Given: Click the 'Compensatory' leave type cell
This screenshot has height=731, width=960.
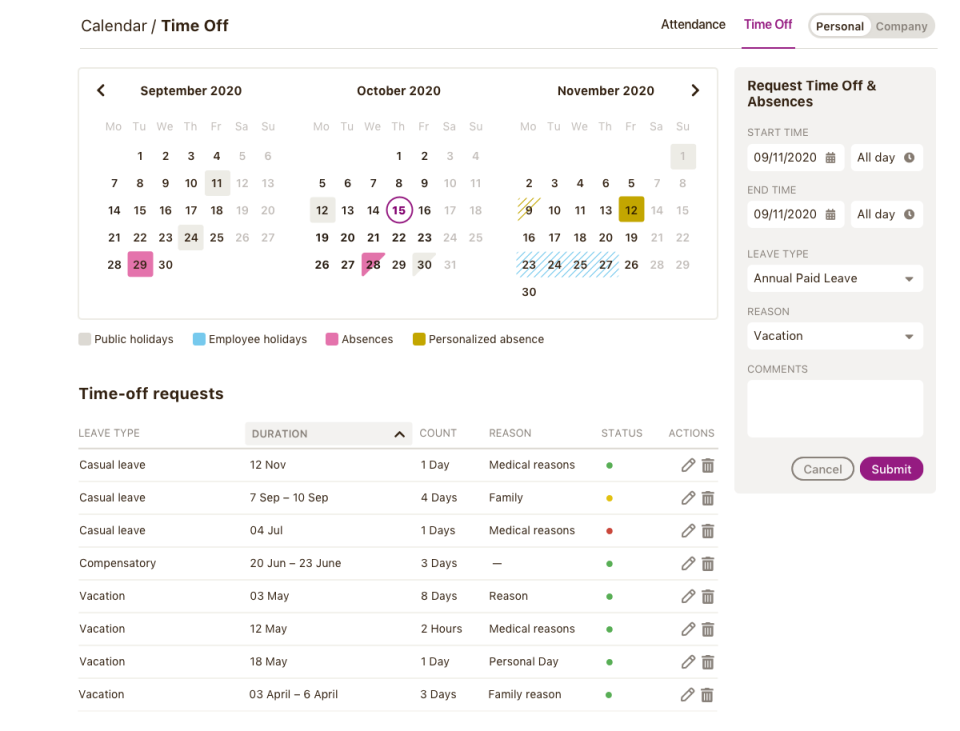Looking at the screenshot, I should click(x=118, y=563).
